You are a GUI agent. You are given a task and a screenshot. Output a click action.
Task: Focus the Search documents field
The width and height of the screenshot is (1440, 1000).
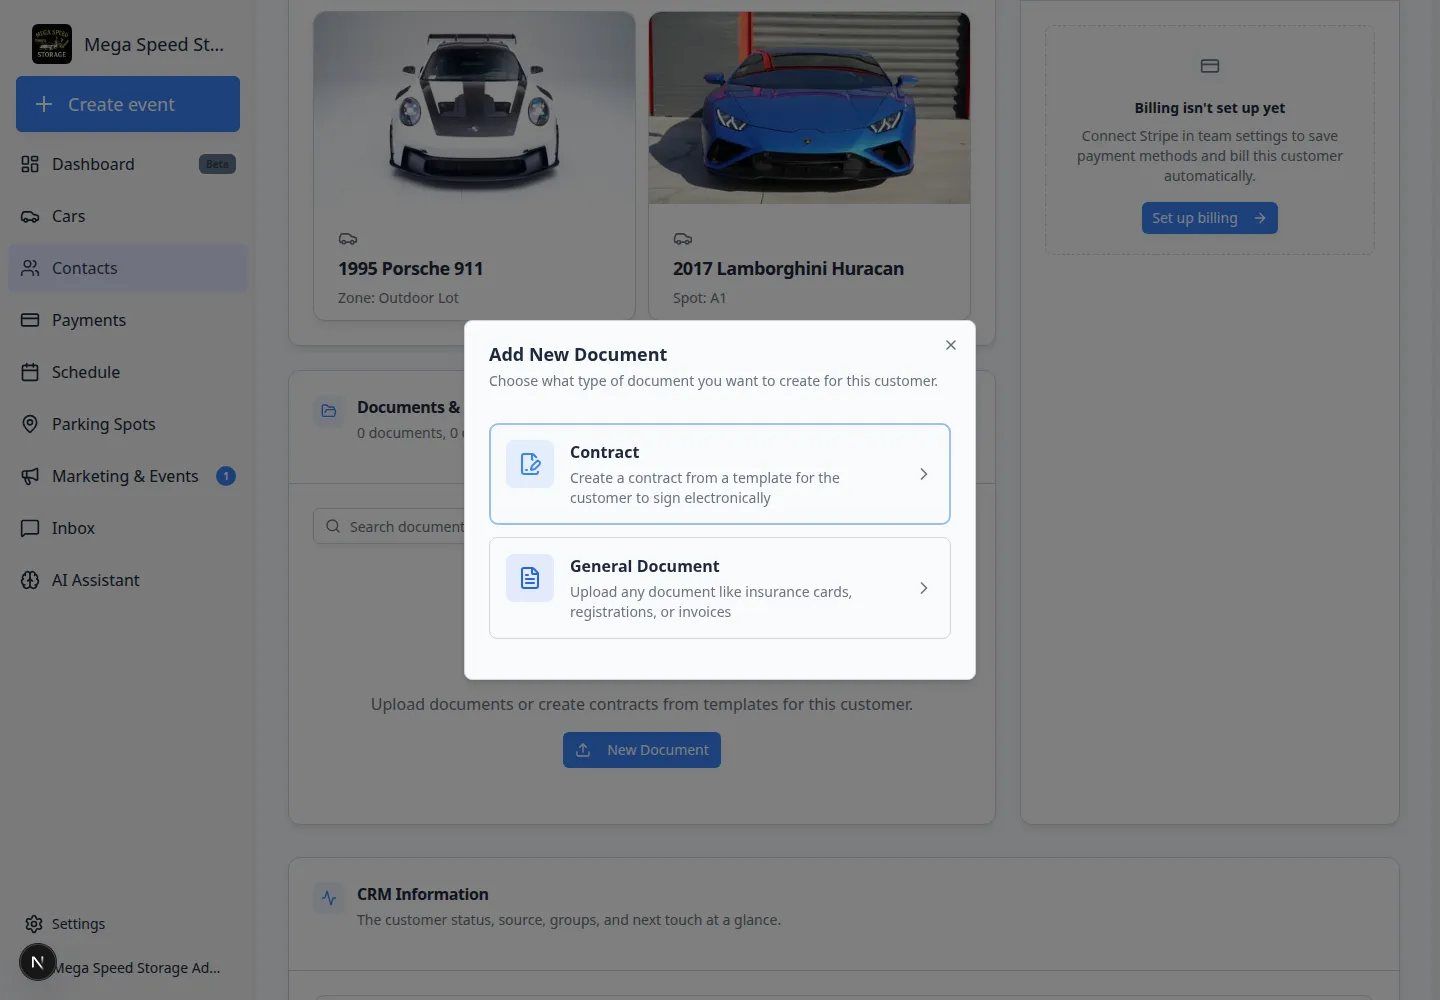[x=390, y=527]
